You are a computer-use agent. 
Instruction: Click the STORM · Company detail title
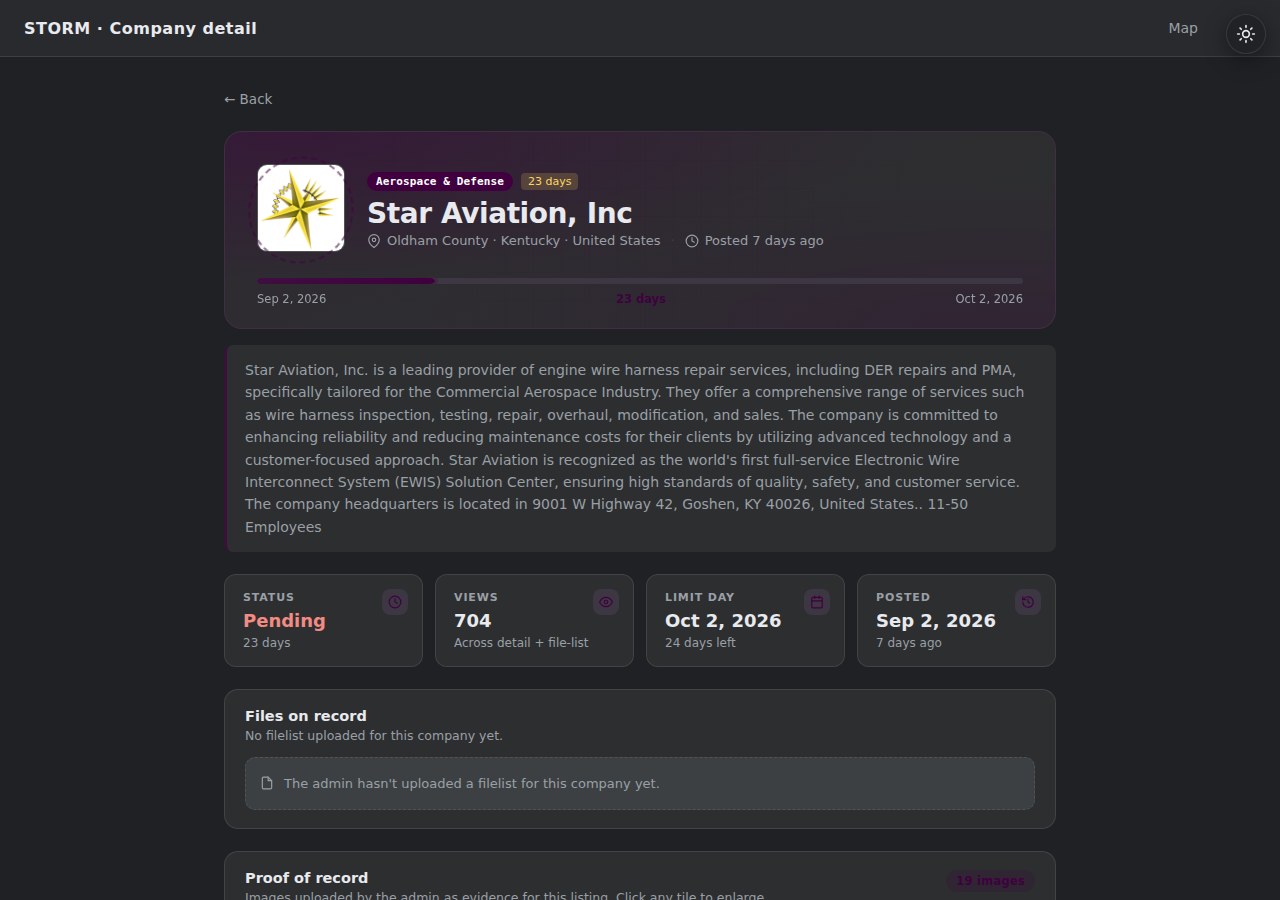141,28
